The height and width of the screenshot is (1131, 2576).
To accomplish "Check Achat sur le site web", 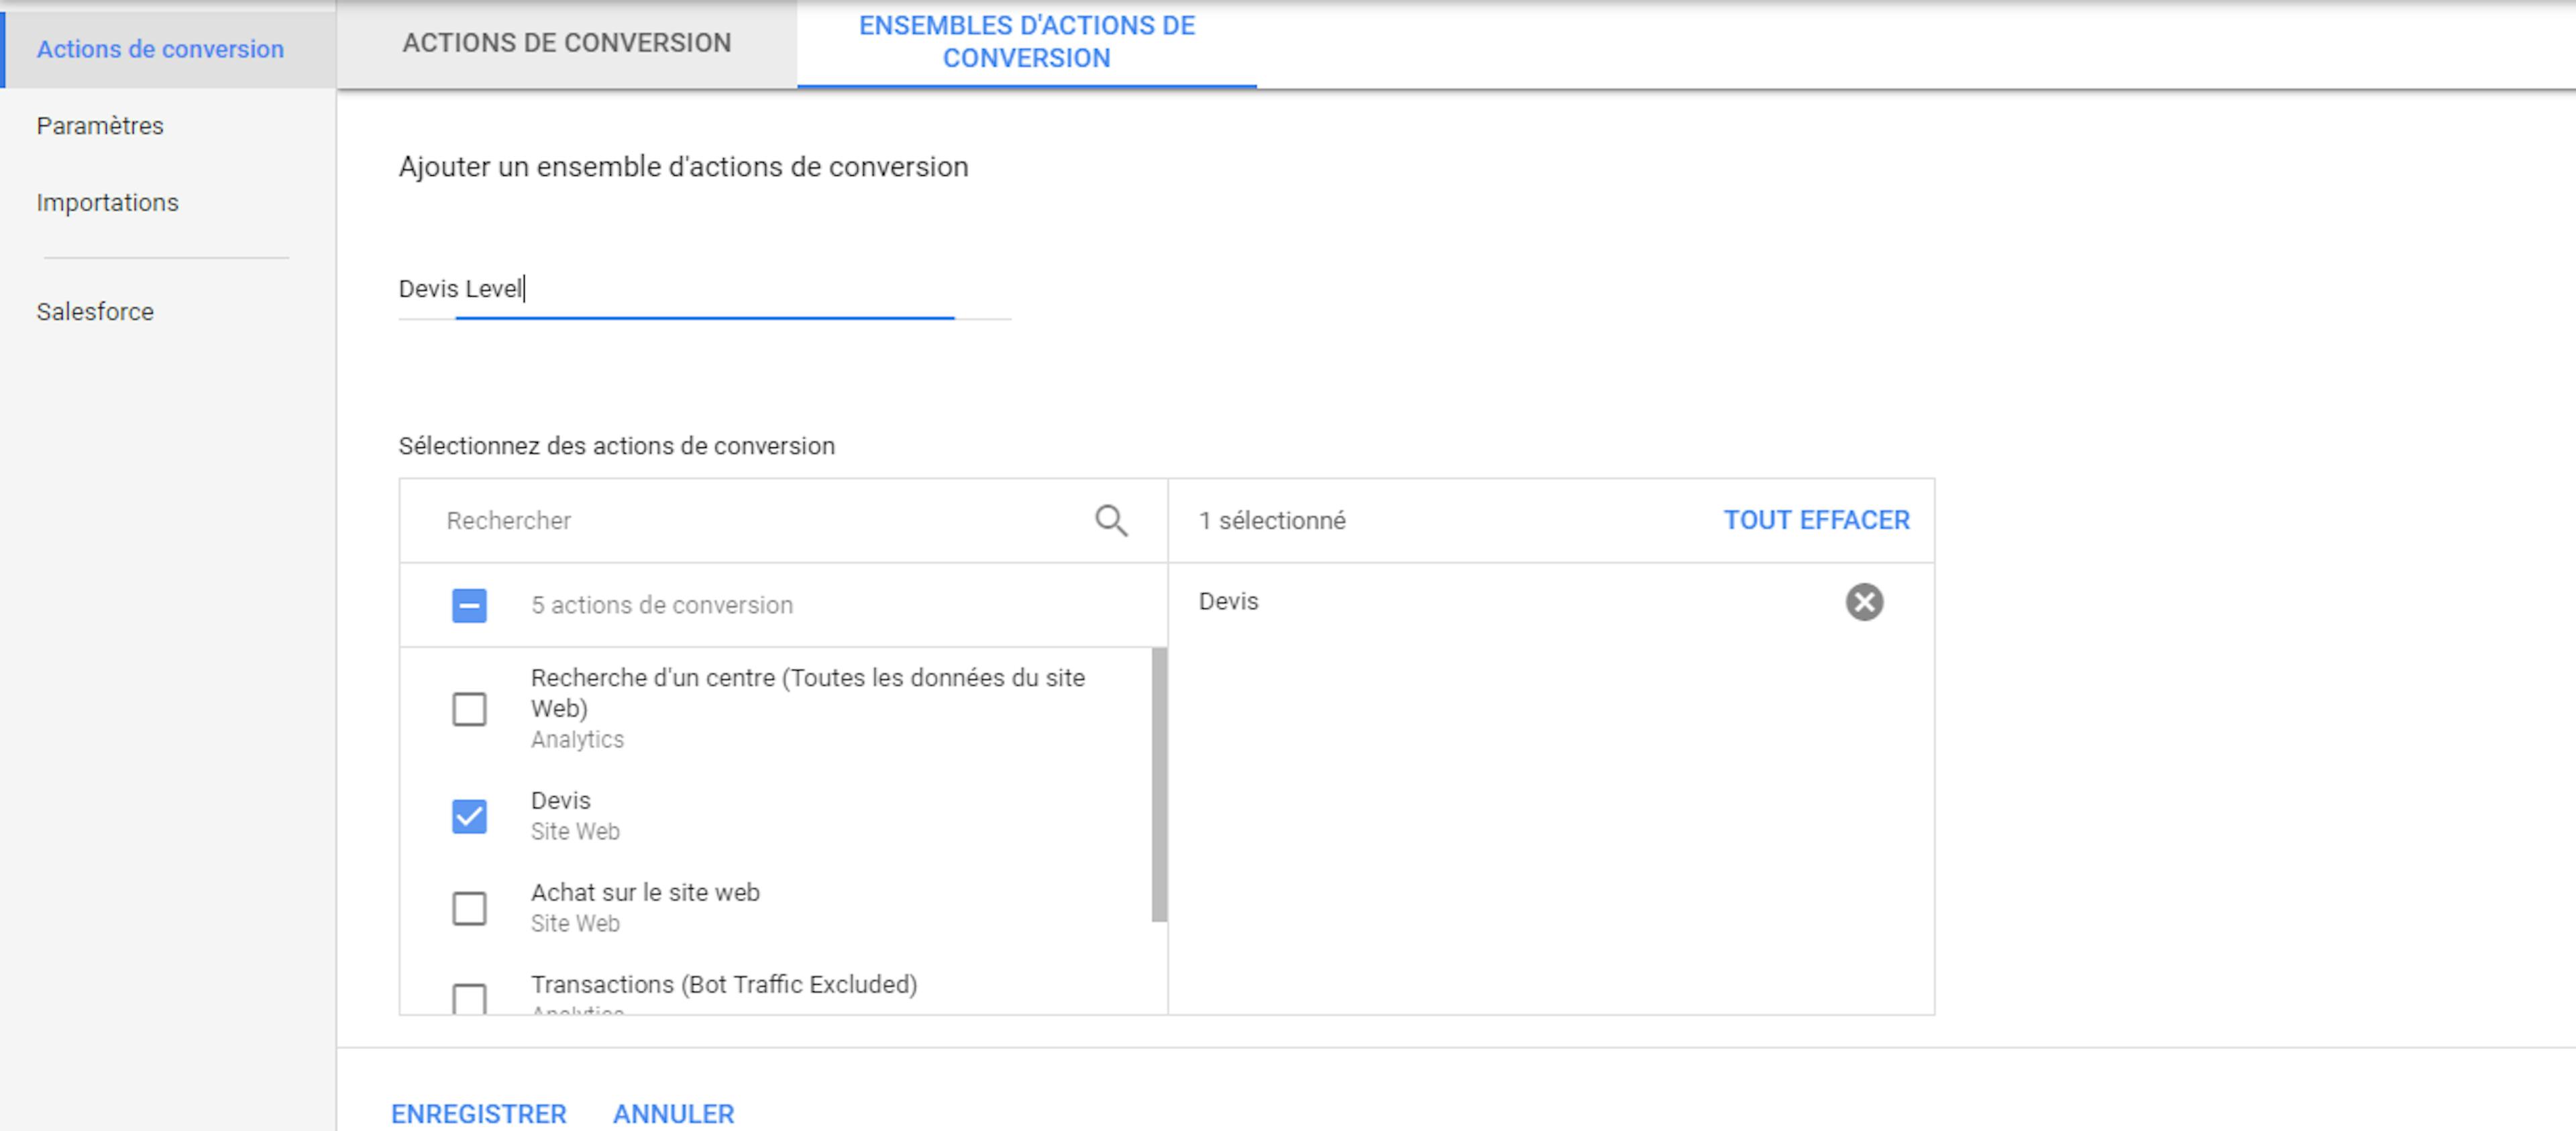I will (x=469, y=908).
